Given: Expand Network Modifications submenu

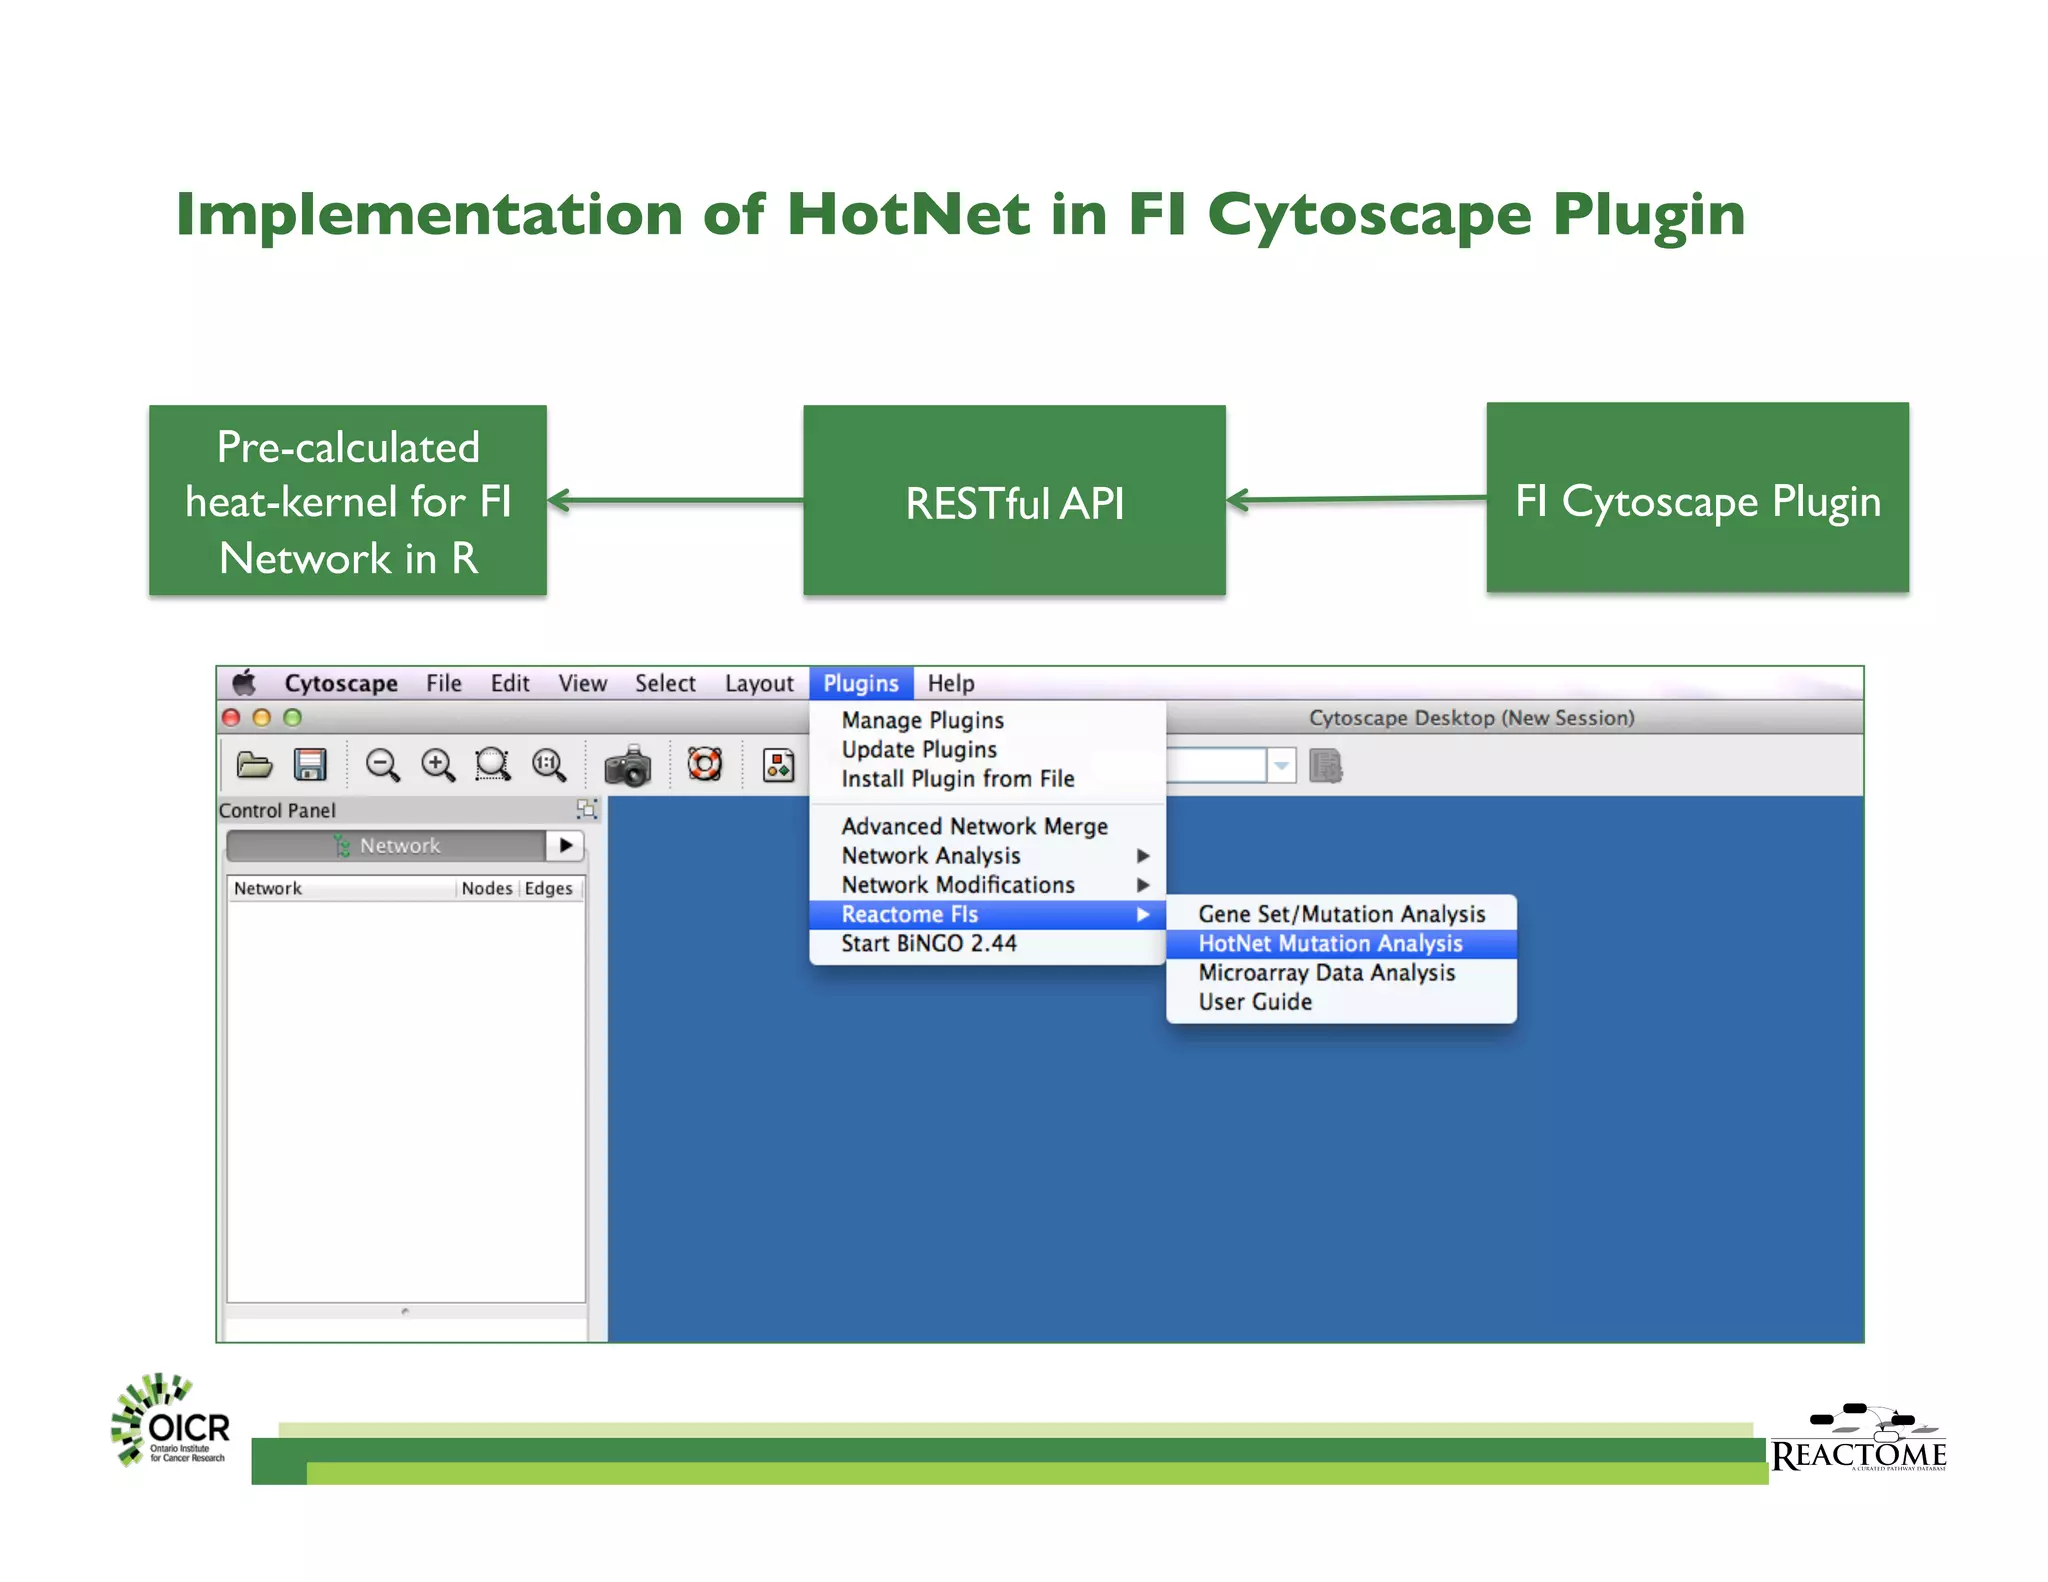Looking at the screenshot, I should [x=987, y=885].
